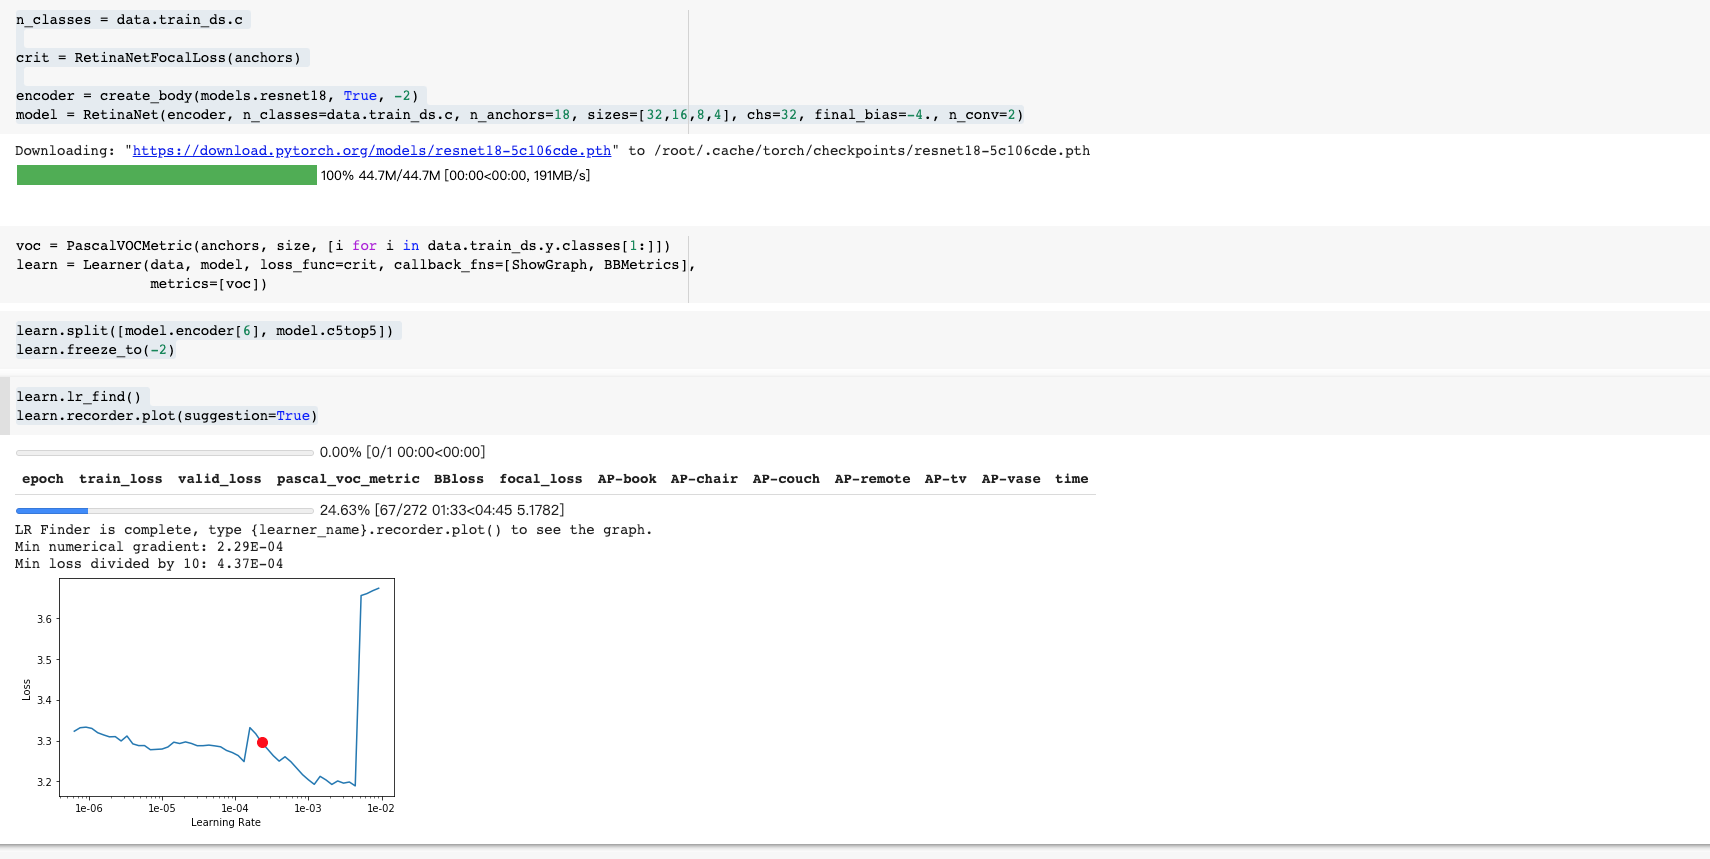
Task: Select the train_loss column header
Action: [121, 479]
